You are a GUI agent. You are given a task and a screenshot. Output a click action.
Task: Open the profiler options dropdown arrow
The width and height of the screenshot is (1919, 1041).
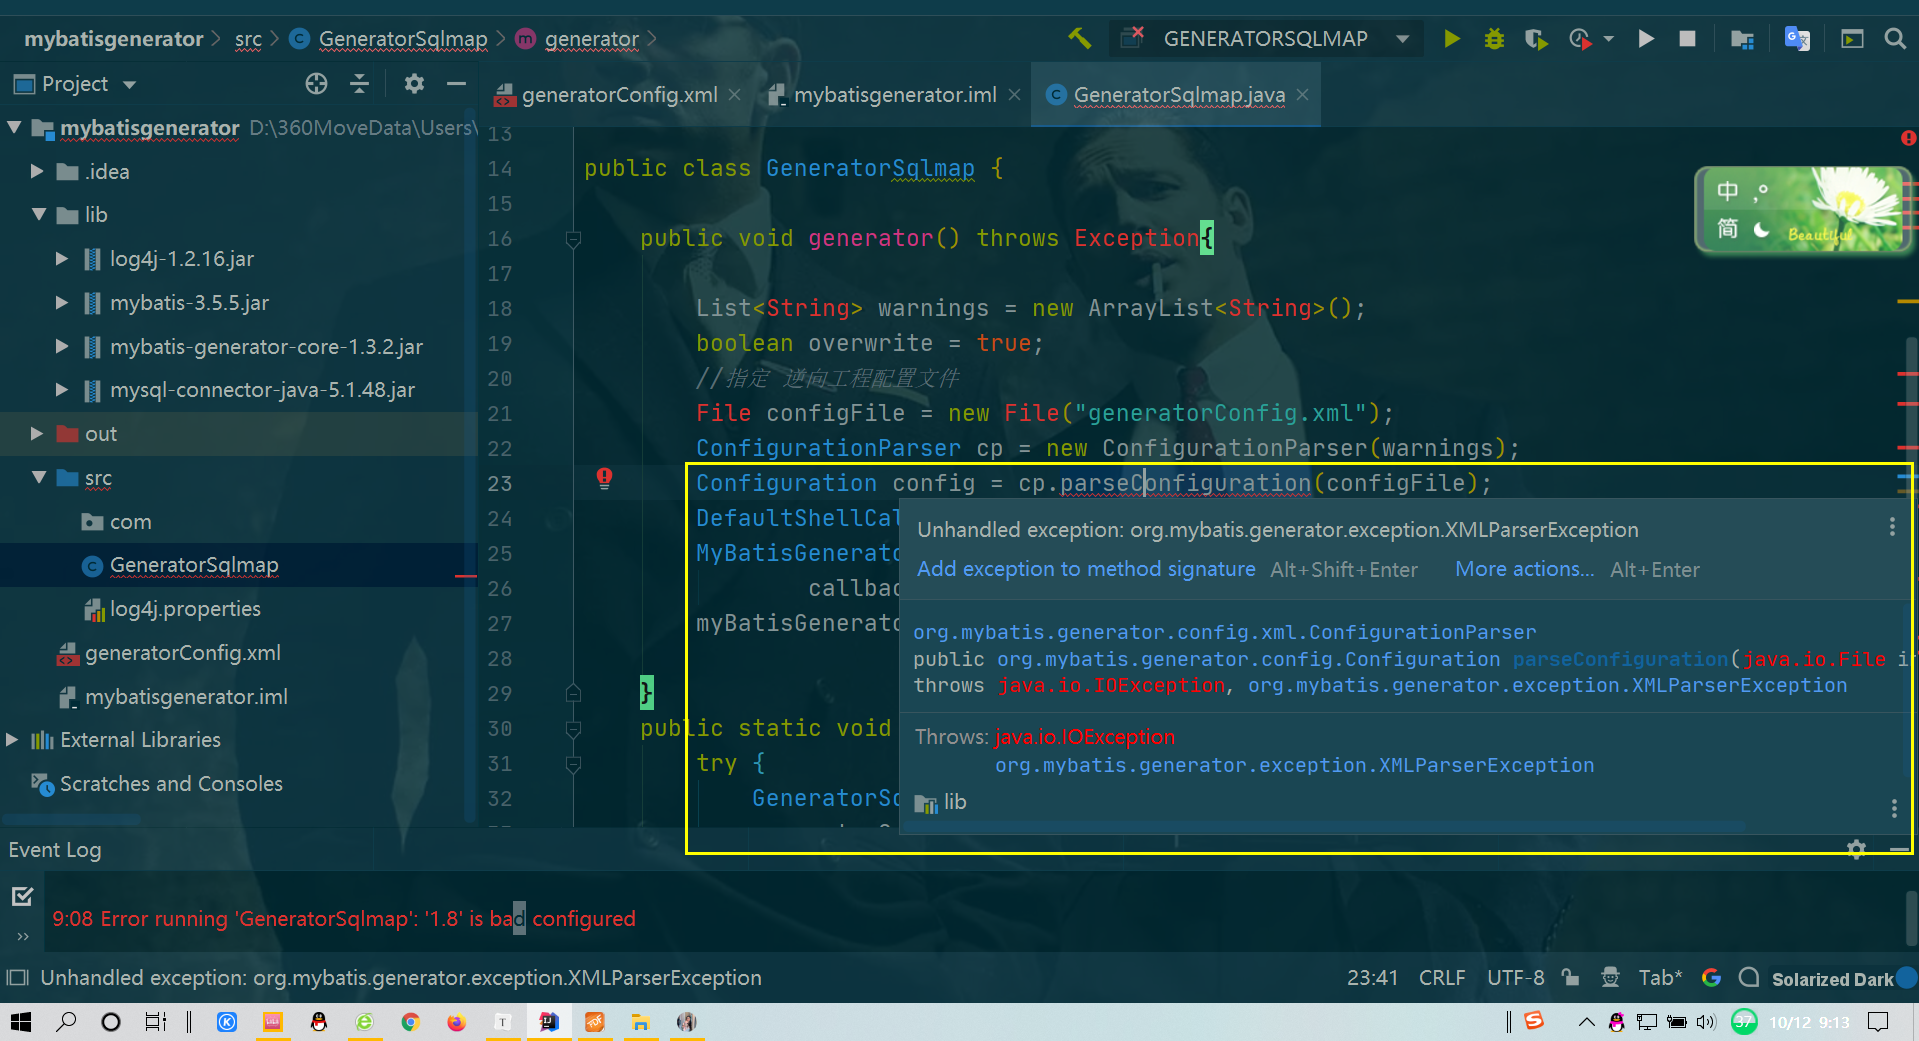click(x=1608, y=39)
